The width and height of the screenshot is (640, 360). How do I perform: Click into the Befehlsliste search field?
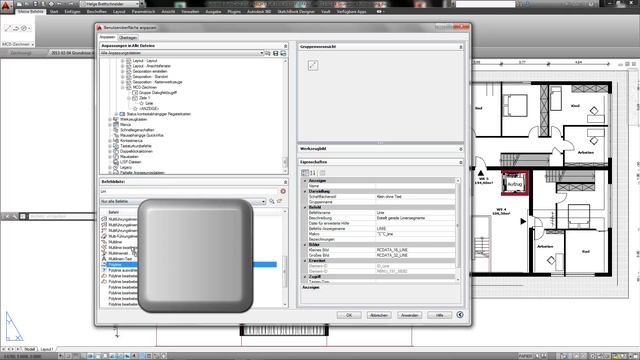(189, 191)
